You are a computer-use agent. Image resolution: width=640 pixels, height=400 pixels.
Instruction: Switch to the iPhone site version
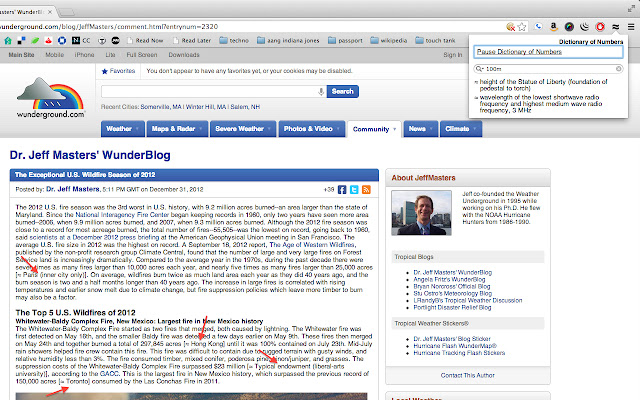pyautogui.click(x=84, y=55)
